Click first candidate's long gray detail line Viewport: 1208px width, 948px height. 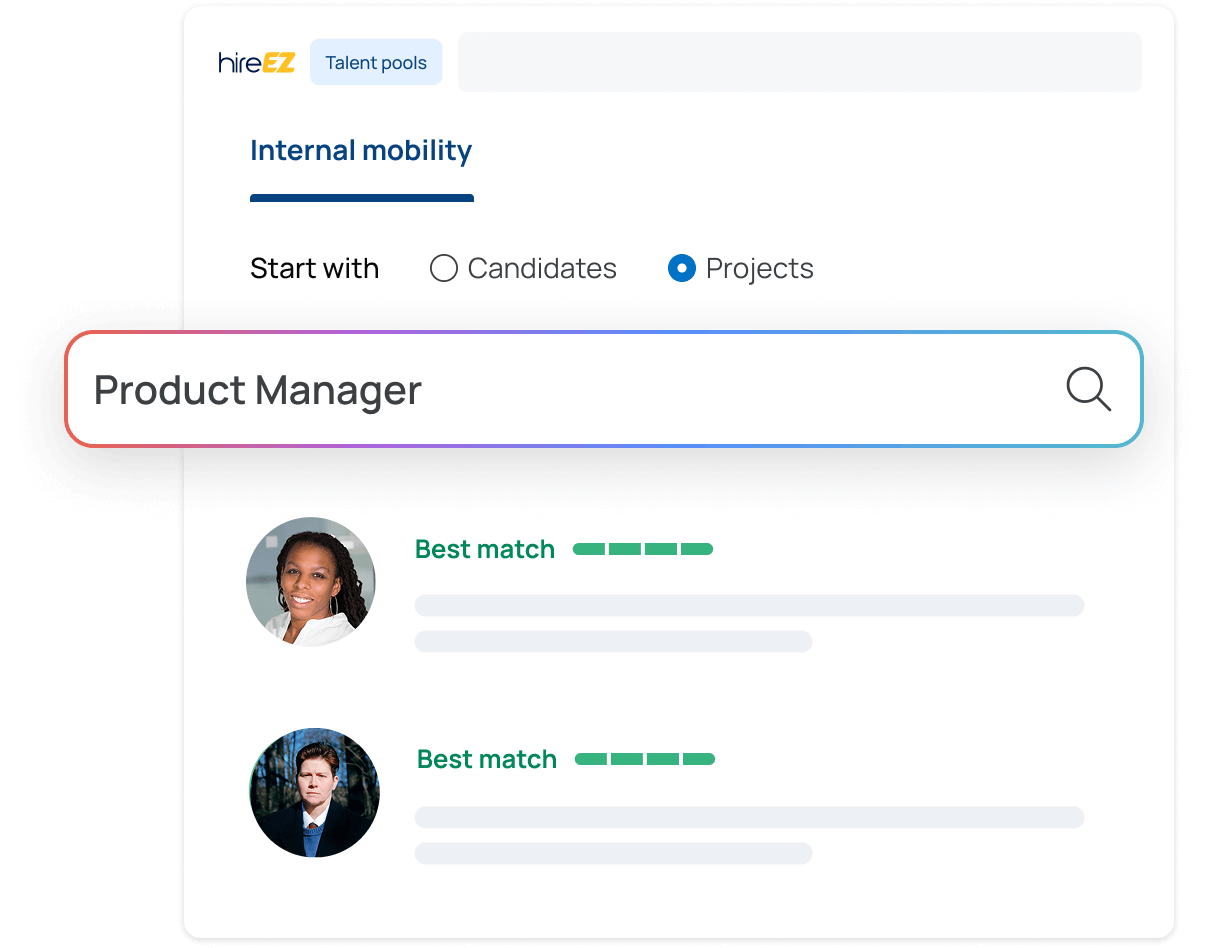[x=749, y=605]
